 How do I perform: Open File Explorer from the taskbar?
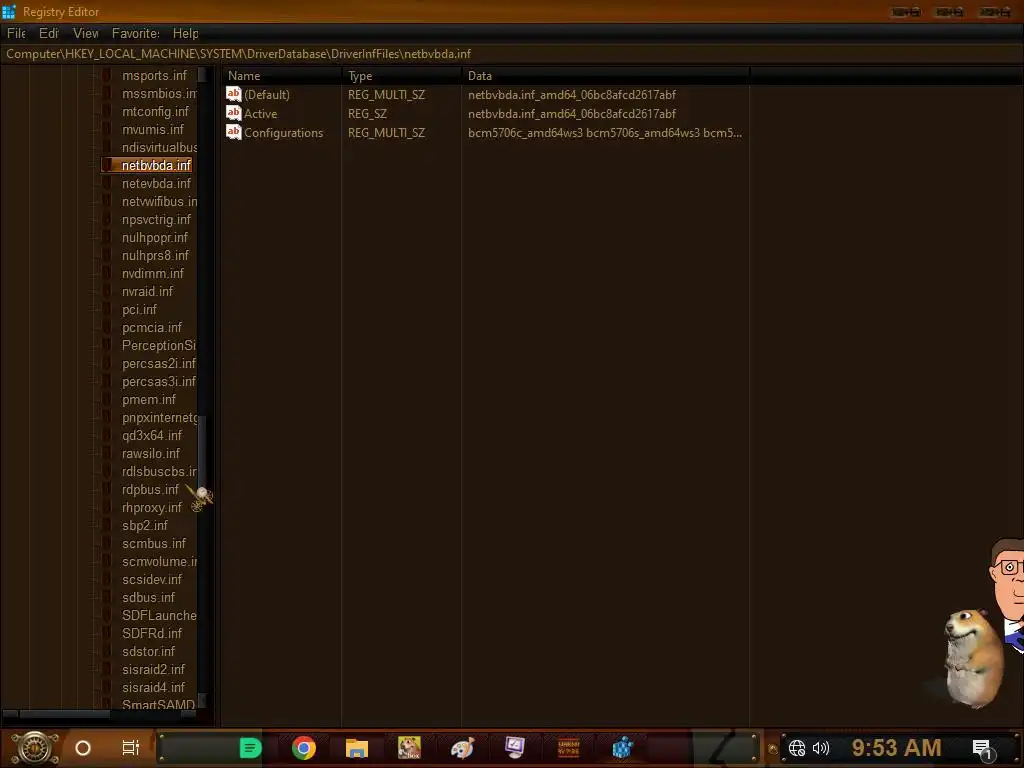click(x=357, y=748)
